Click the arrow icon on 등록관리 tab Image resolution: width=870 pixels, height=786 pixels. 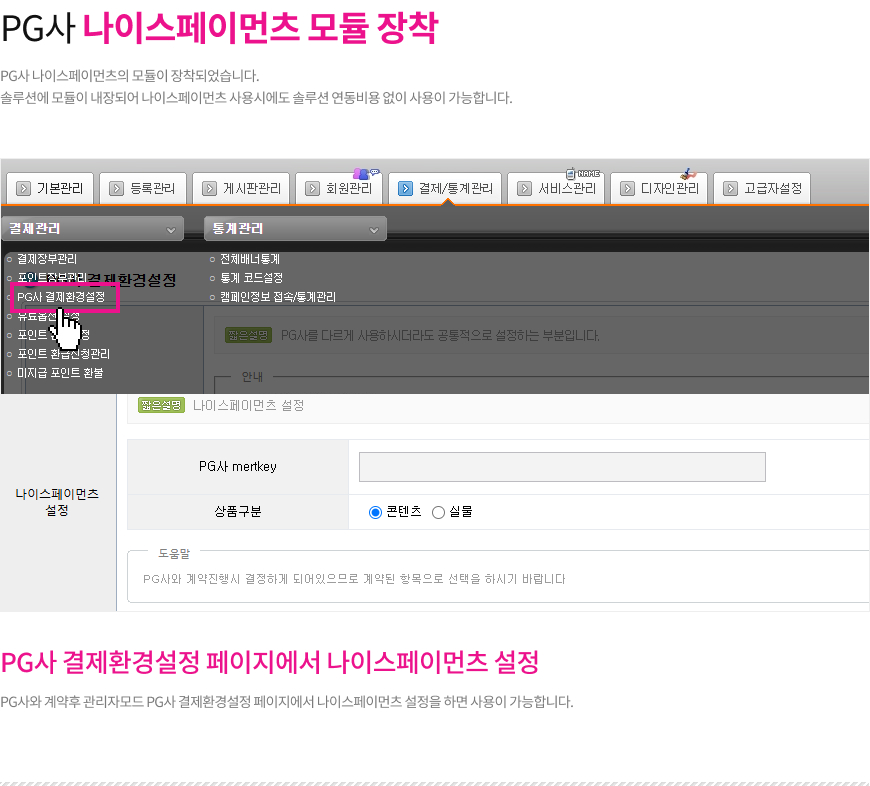point(117,188)
